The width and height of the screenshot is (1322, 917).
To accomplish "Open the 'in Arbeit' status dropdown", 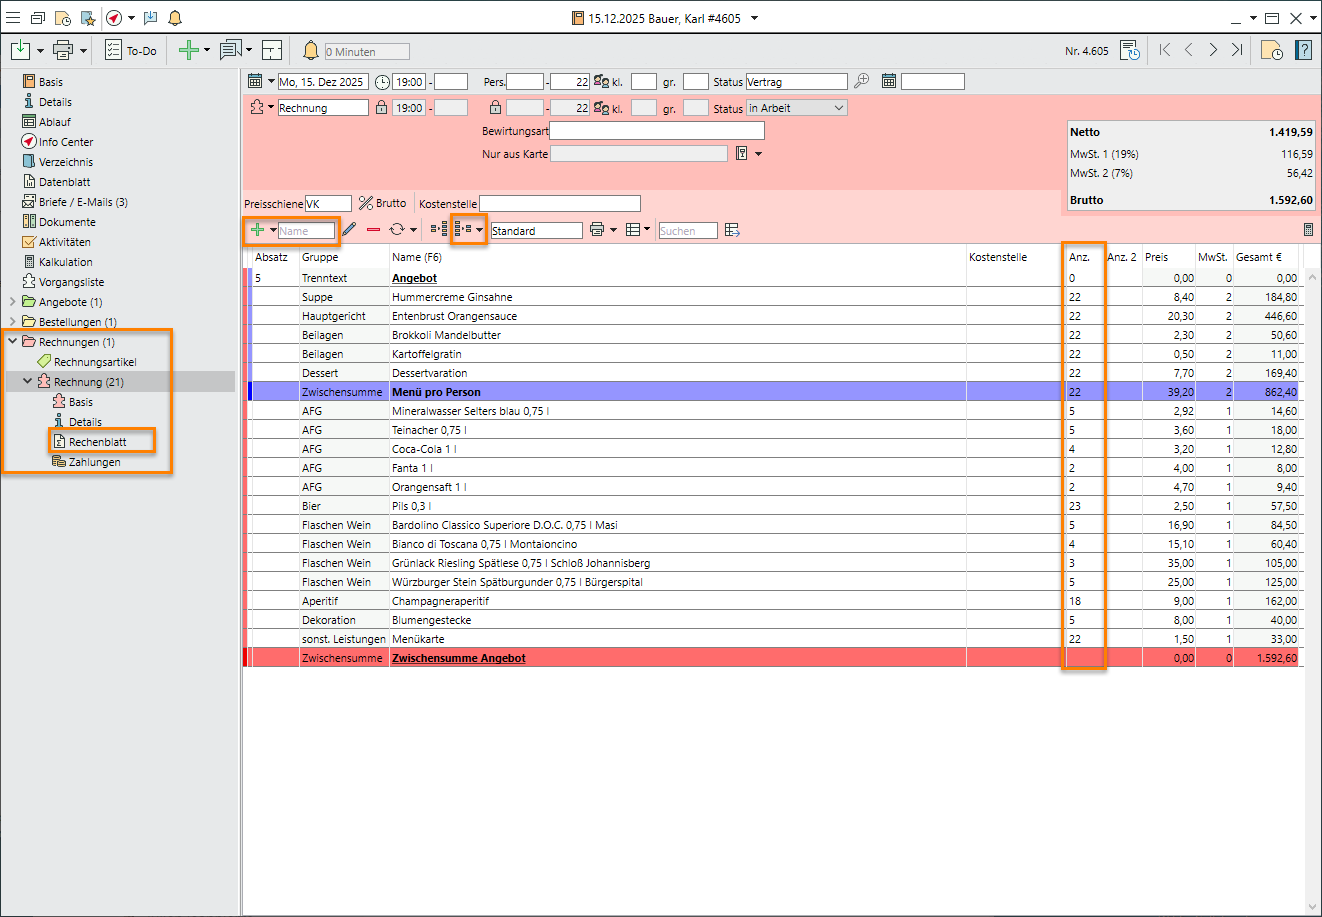I will coord(838,108).
